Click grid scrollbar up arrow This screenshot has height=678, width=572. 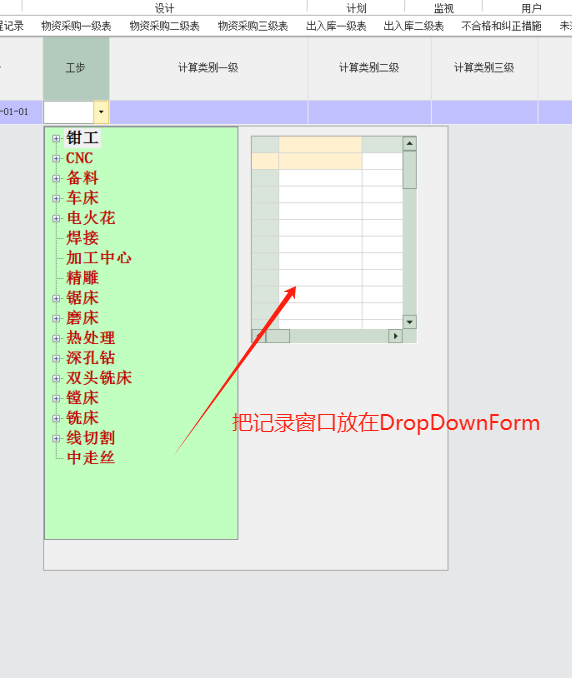point(409,144)
